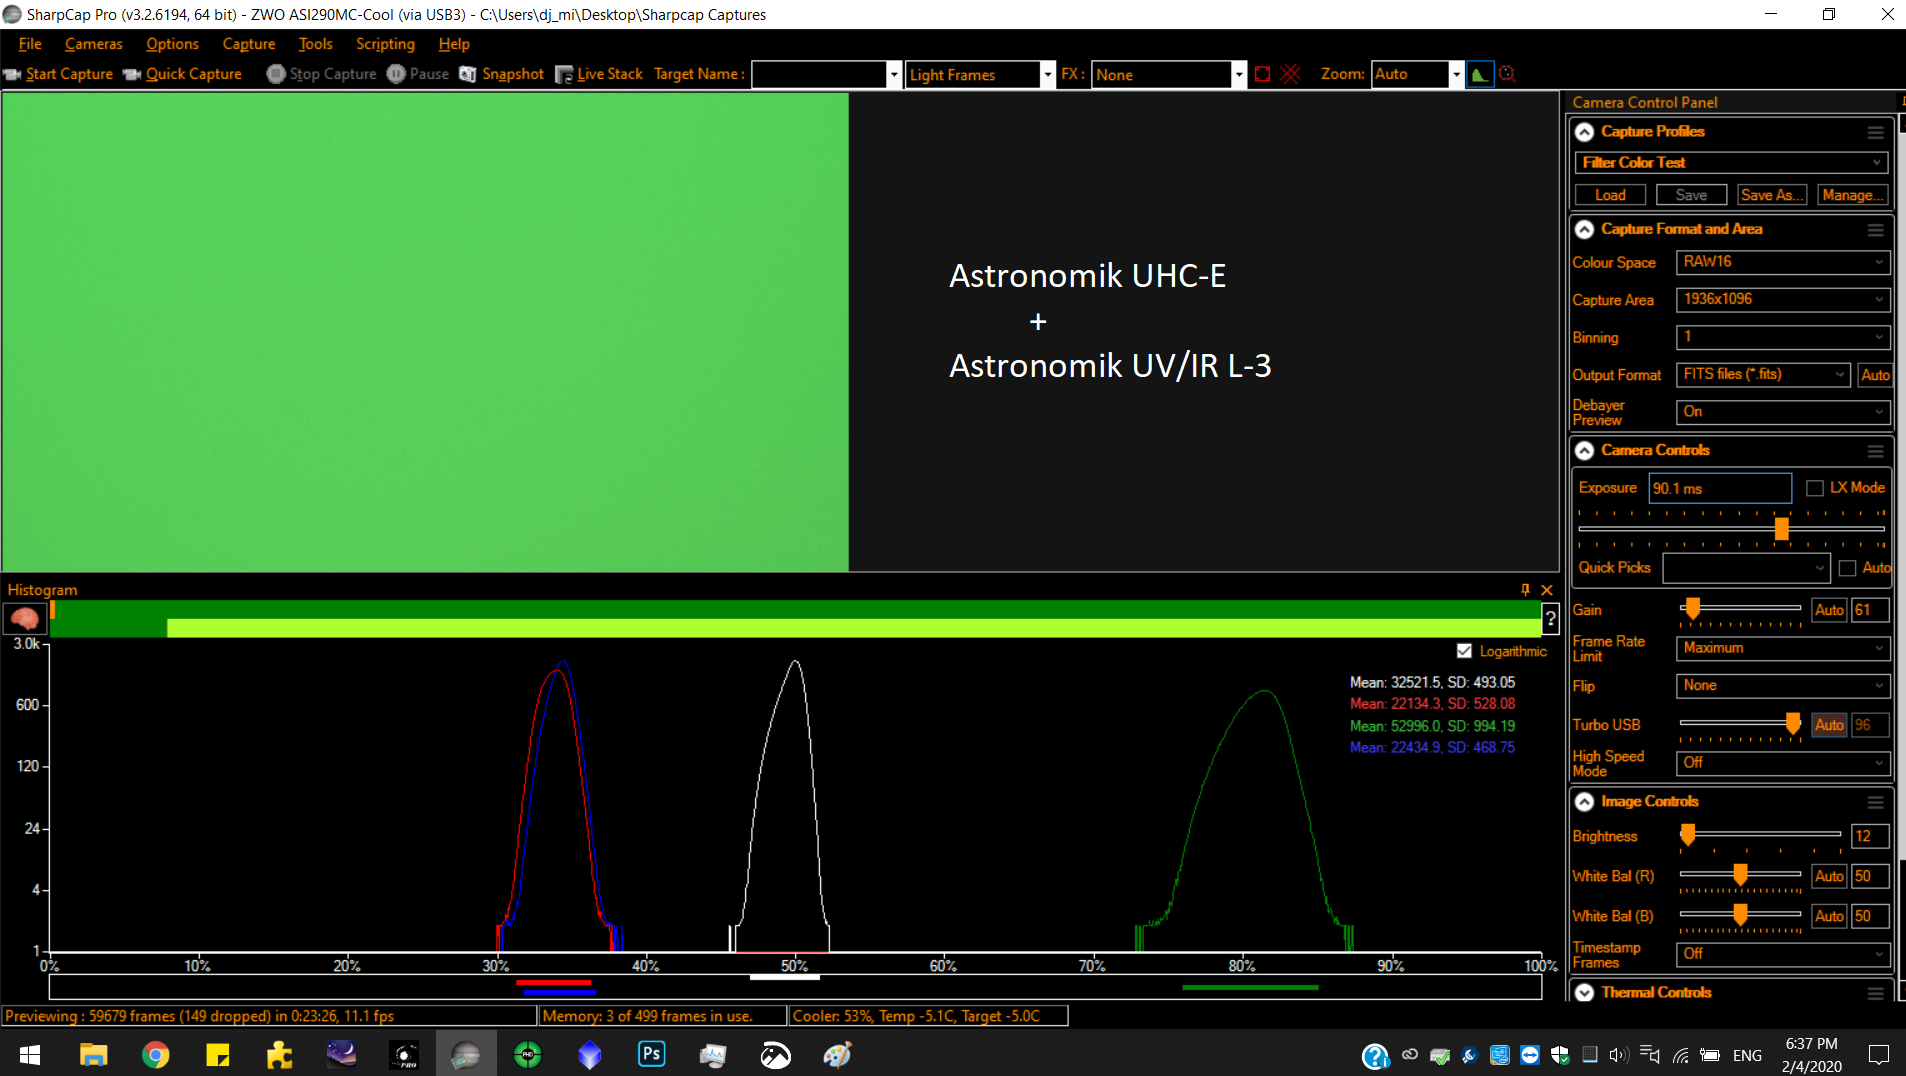Open the Colour Space RAW16 dropdown

[x=1783, y=262]
